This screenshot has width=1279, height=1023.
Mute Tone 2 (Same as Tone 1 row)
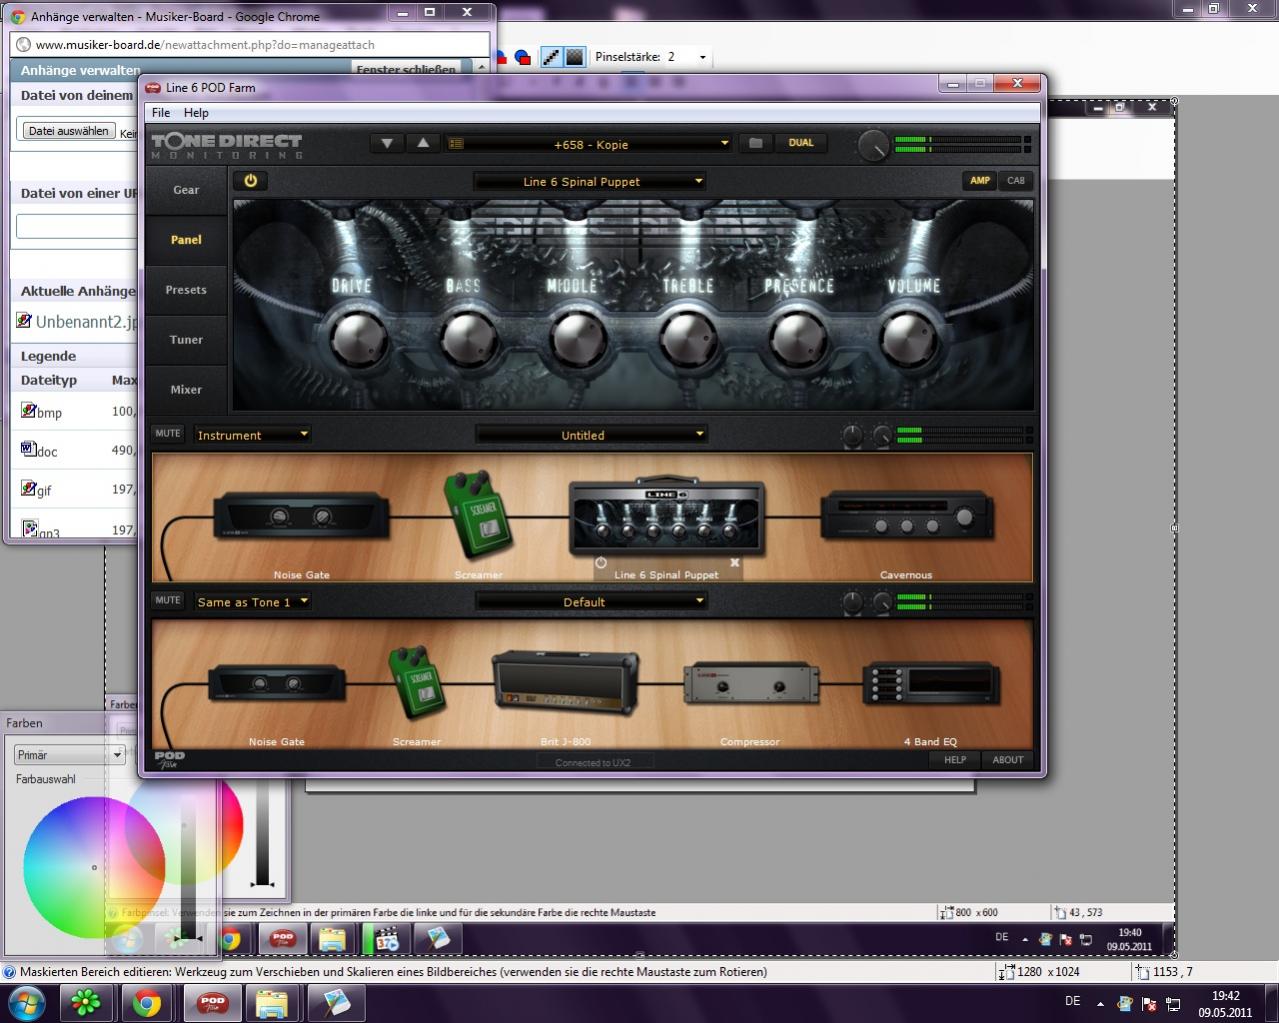tap(168, 601)
